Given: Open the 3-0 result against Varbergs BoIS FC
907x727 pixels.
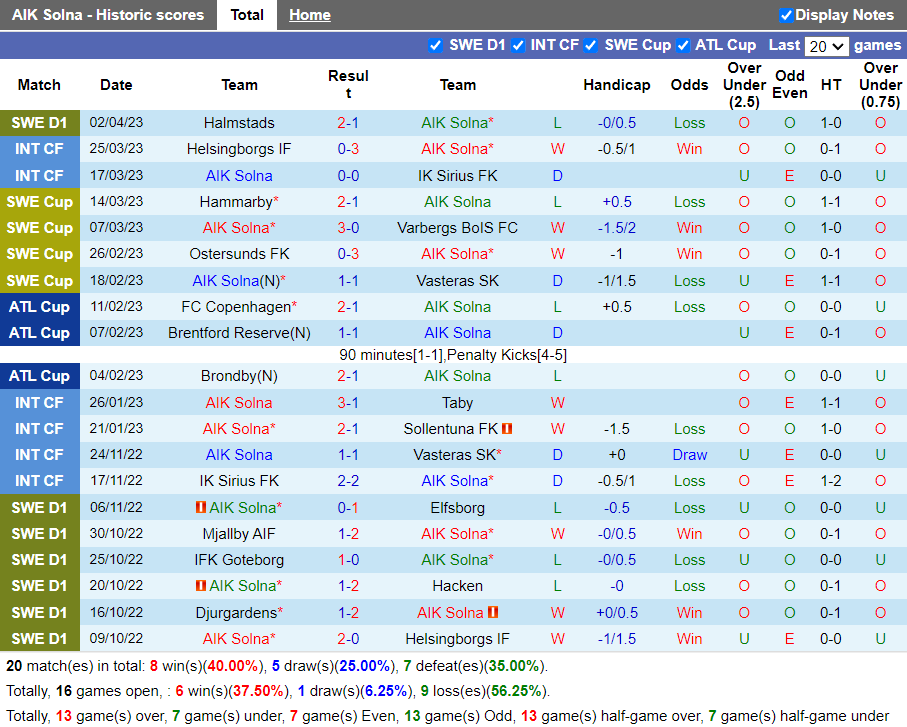Looking at the screenshot, I should [348, 228].
